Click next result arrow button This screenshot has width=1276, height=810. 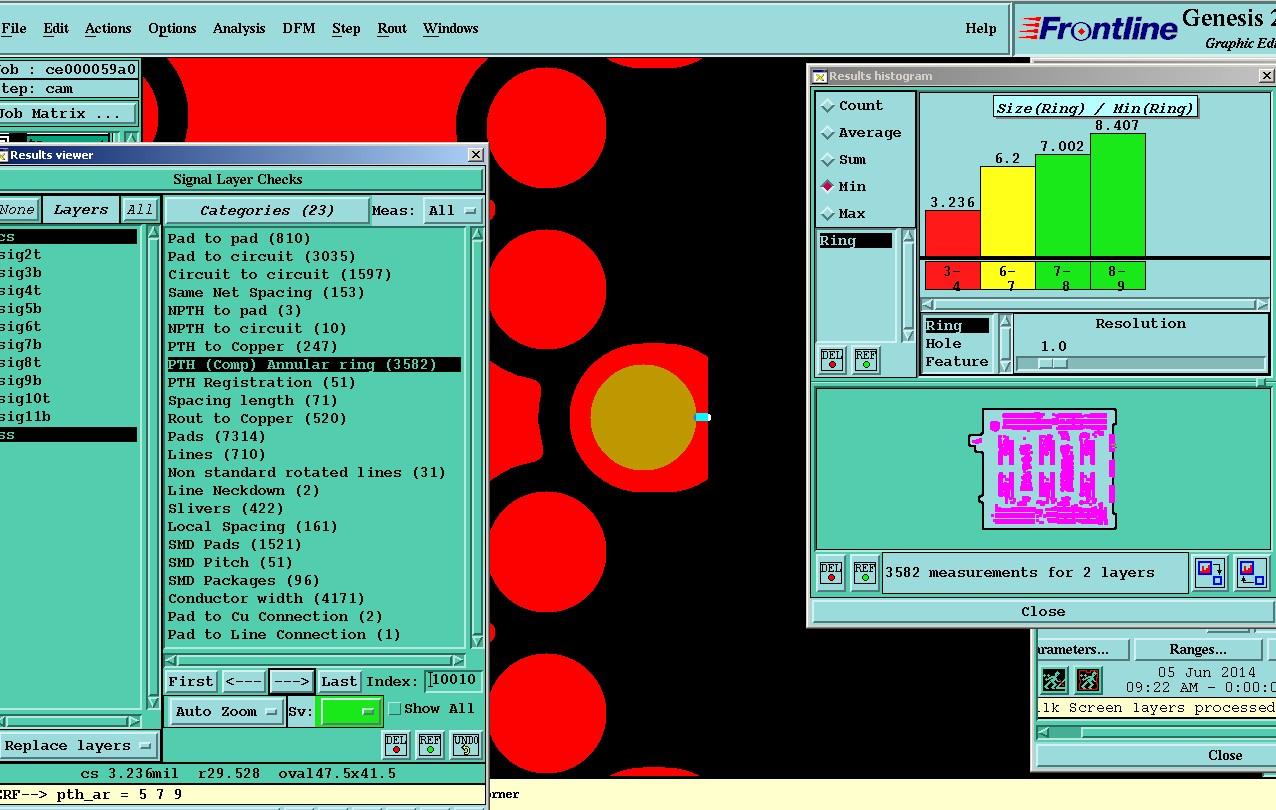[x=292, y=681]
